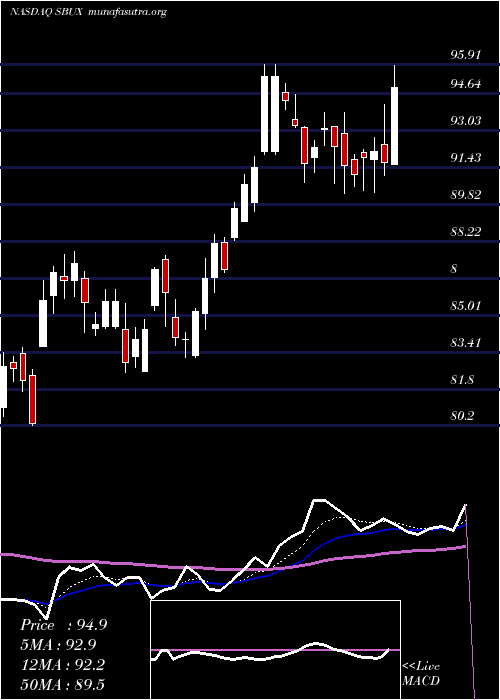Click the NASDAQ SBUX munafasutra.org title text
500x700 pixels.
88,12
